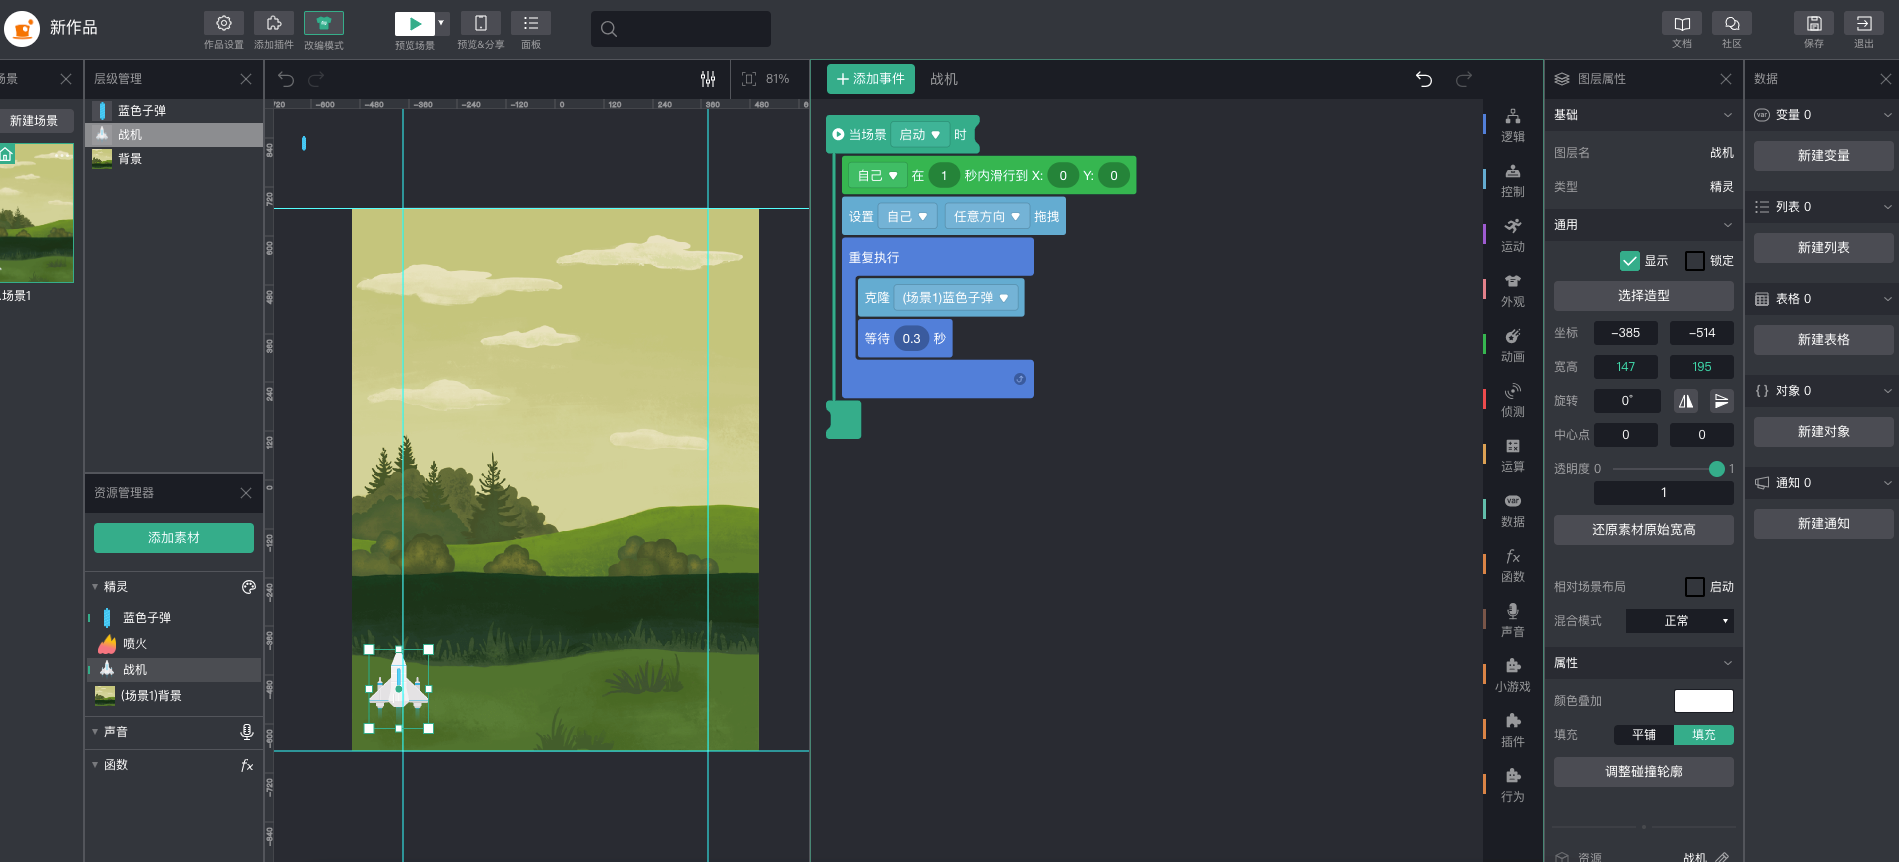Click 声音 record microphone icon

tap(247, 732)
